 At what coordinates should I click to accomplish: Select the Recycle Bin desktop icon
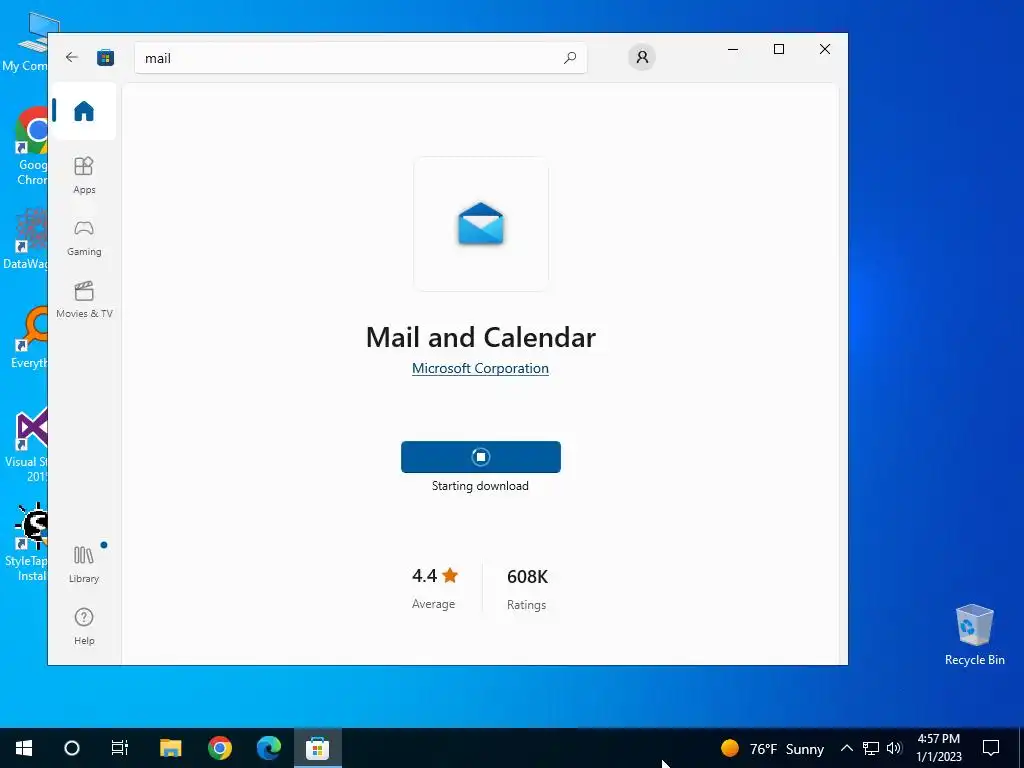(974, 635)
